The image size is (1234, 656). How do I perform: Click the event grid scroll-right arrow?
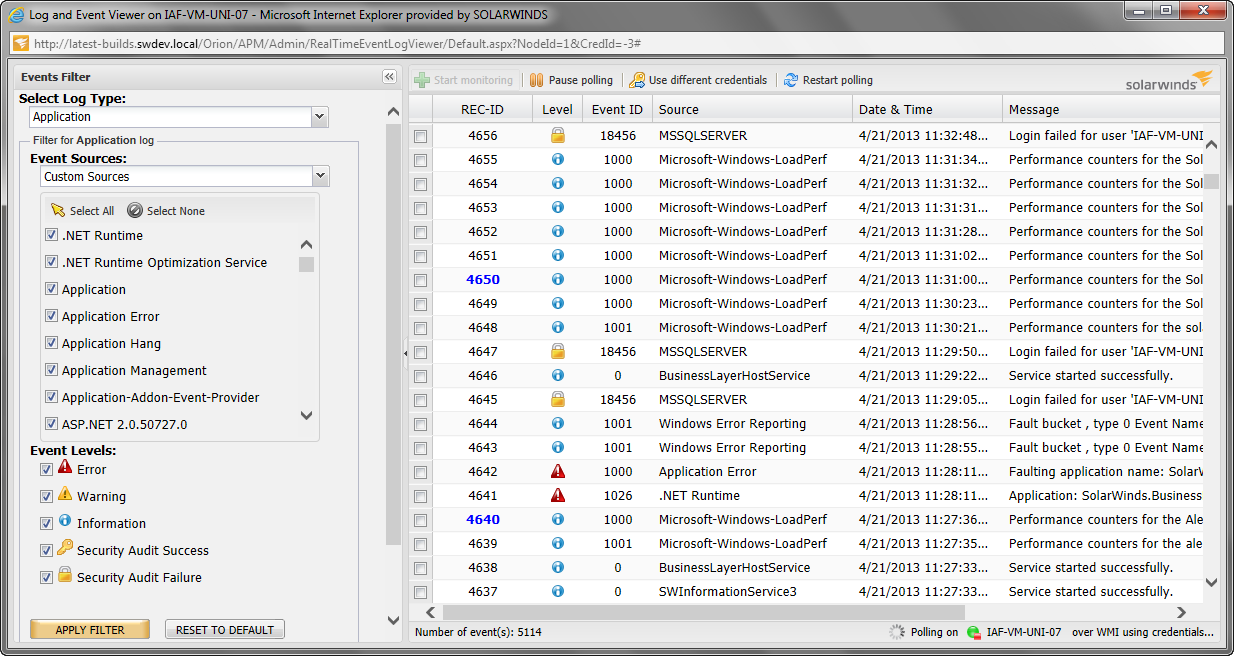click(x=1181, y=612)
